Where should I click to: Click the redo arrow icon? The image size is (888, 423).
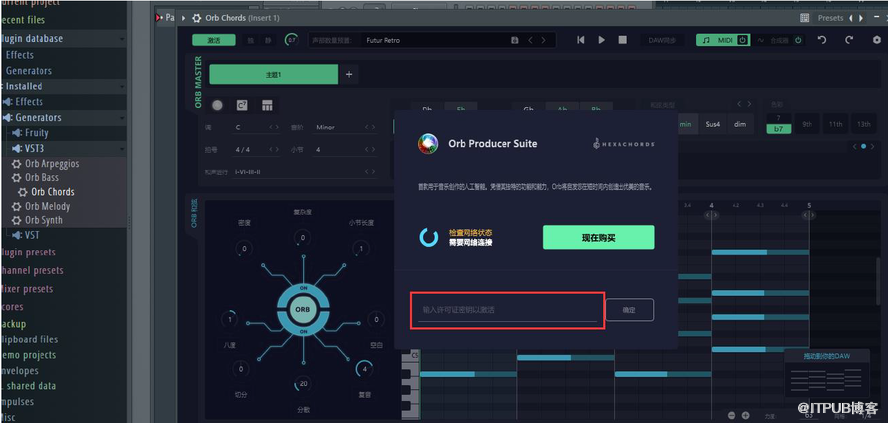849,40
